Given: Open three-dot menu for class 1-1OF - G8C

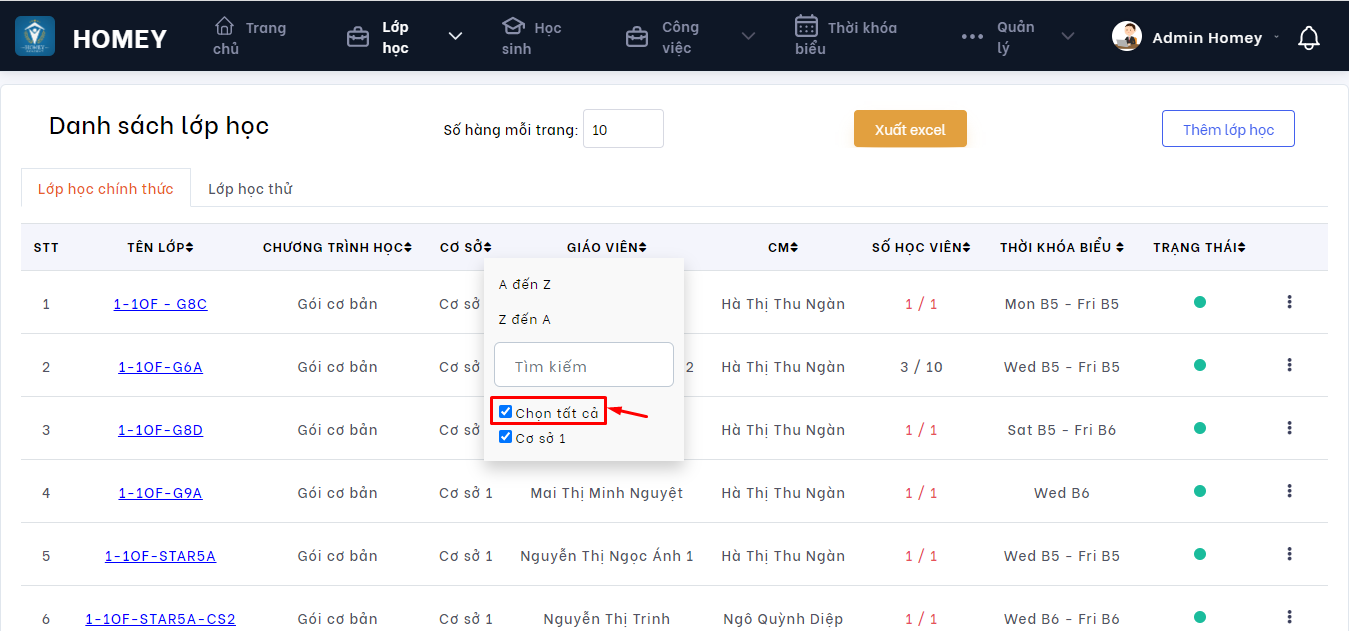Looking at the screenshot, I should (x=1289, y=302).
